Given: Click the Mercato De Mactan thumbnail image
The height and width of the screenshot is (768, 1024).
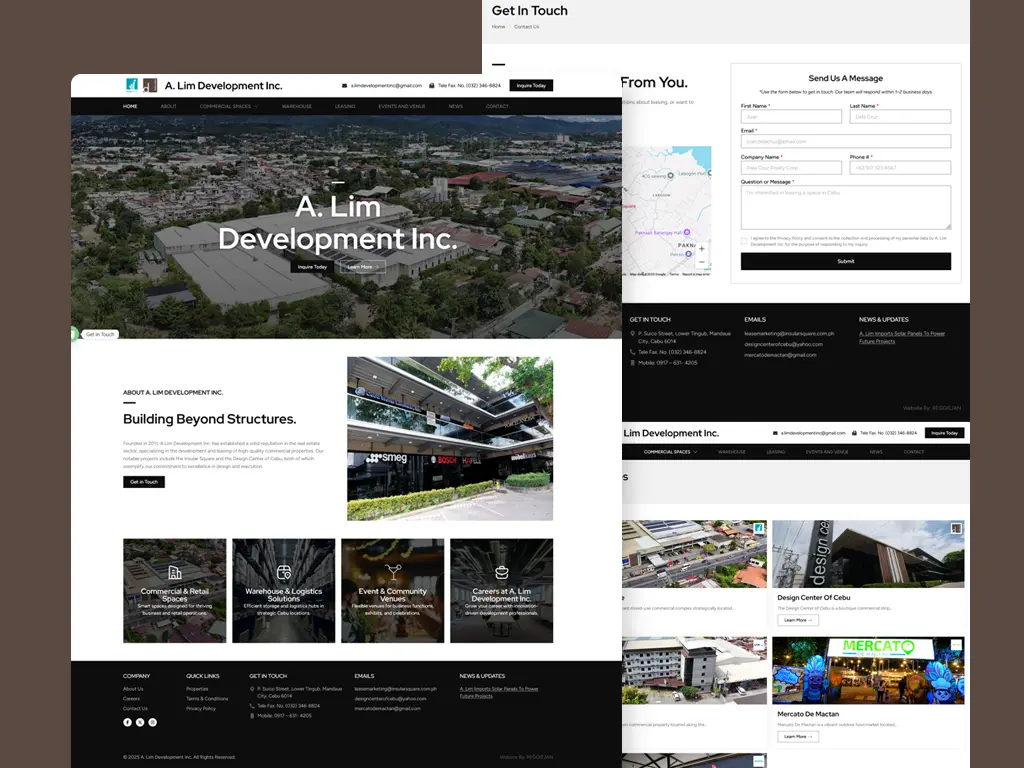Looking at the screenshot, I should (868, 670).
